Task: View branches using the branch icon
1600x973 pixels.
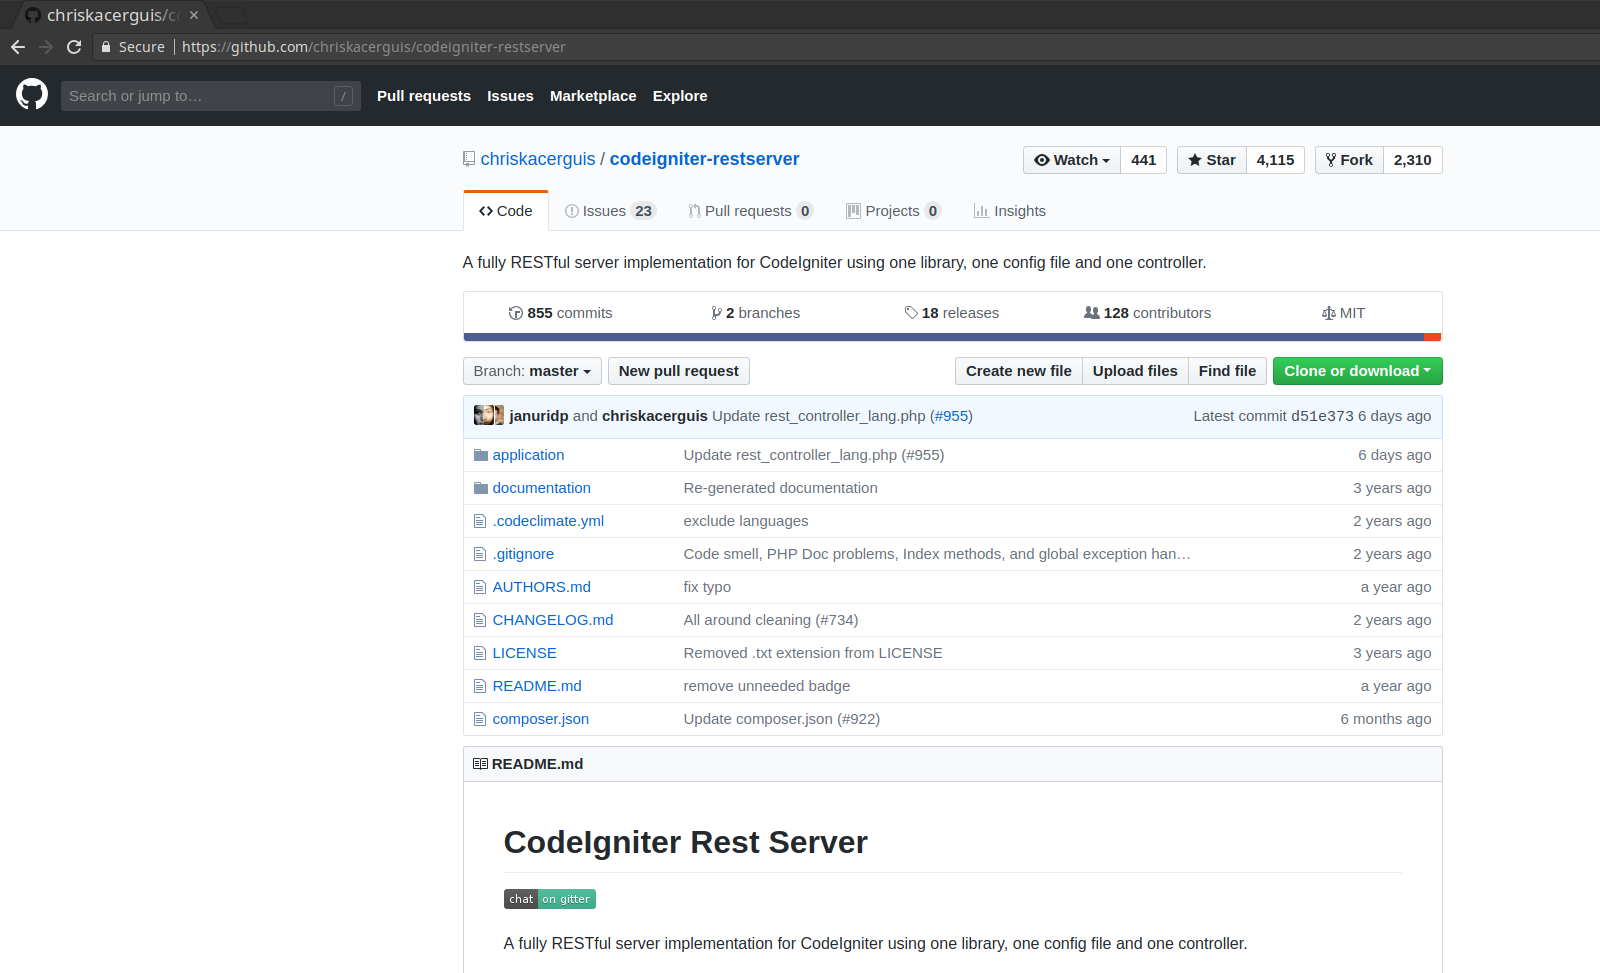Action: click(717, 312)
